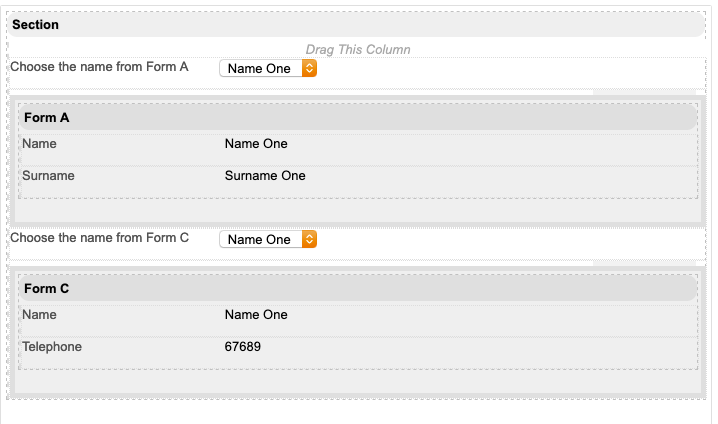The image size is (718, 424).
Task: Click the Name One value in Form C
Action: coord(256,315)
